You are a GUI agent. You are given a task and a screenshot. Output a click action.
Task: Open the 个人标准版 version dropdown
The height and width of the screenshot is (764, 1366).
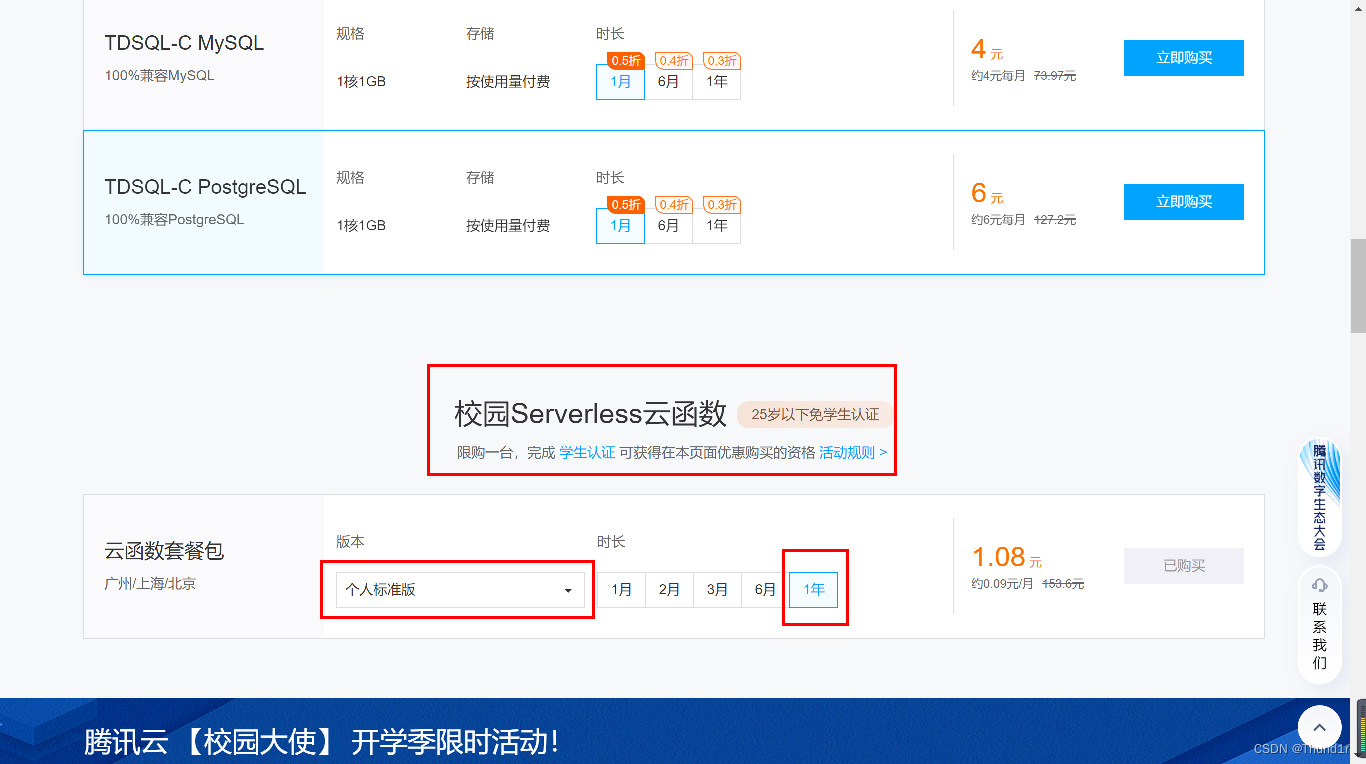click(460, 590)
